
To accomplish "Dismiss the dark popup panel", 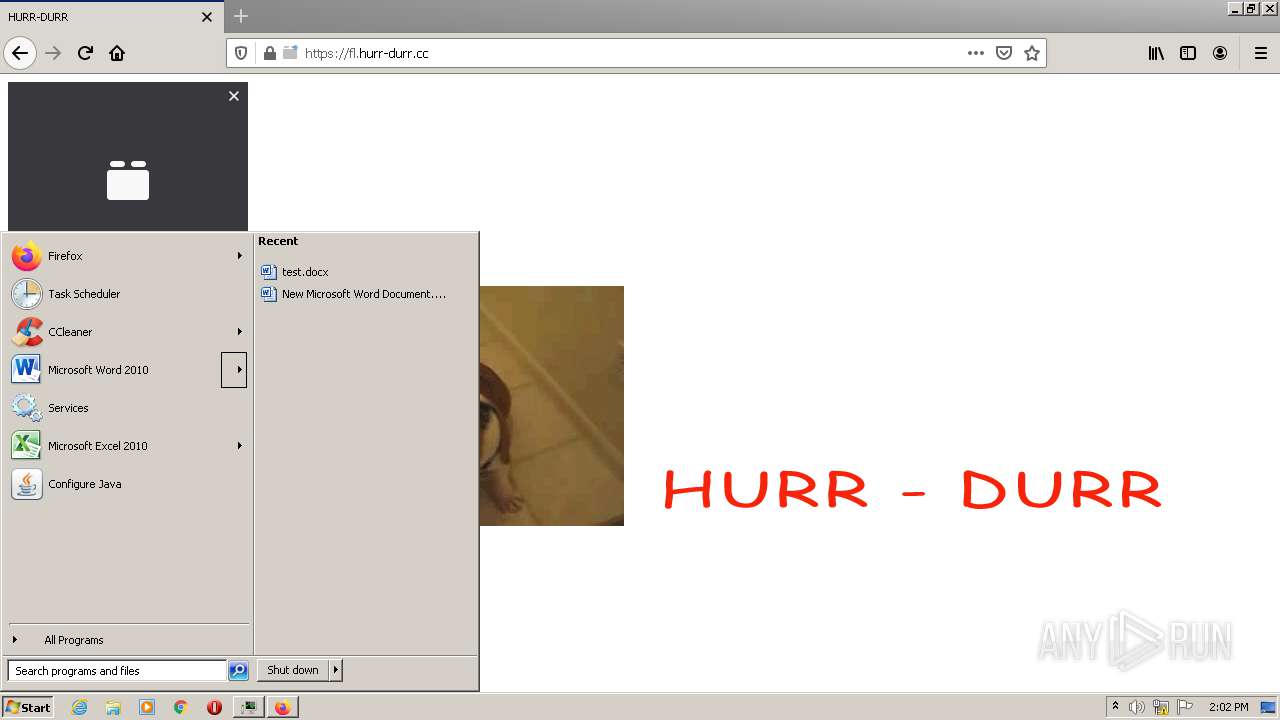I will coord(234,96).
